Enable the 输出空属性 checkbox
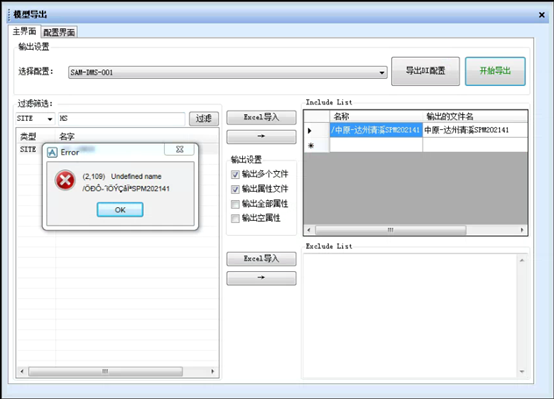 (x=235, y=219)
